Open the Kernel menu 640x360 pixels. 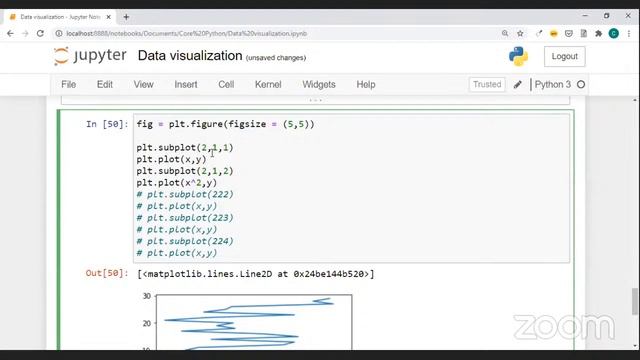268,84
